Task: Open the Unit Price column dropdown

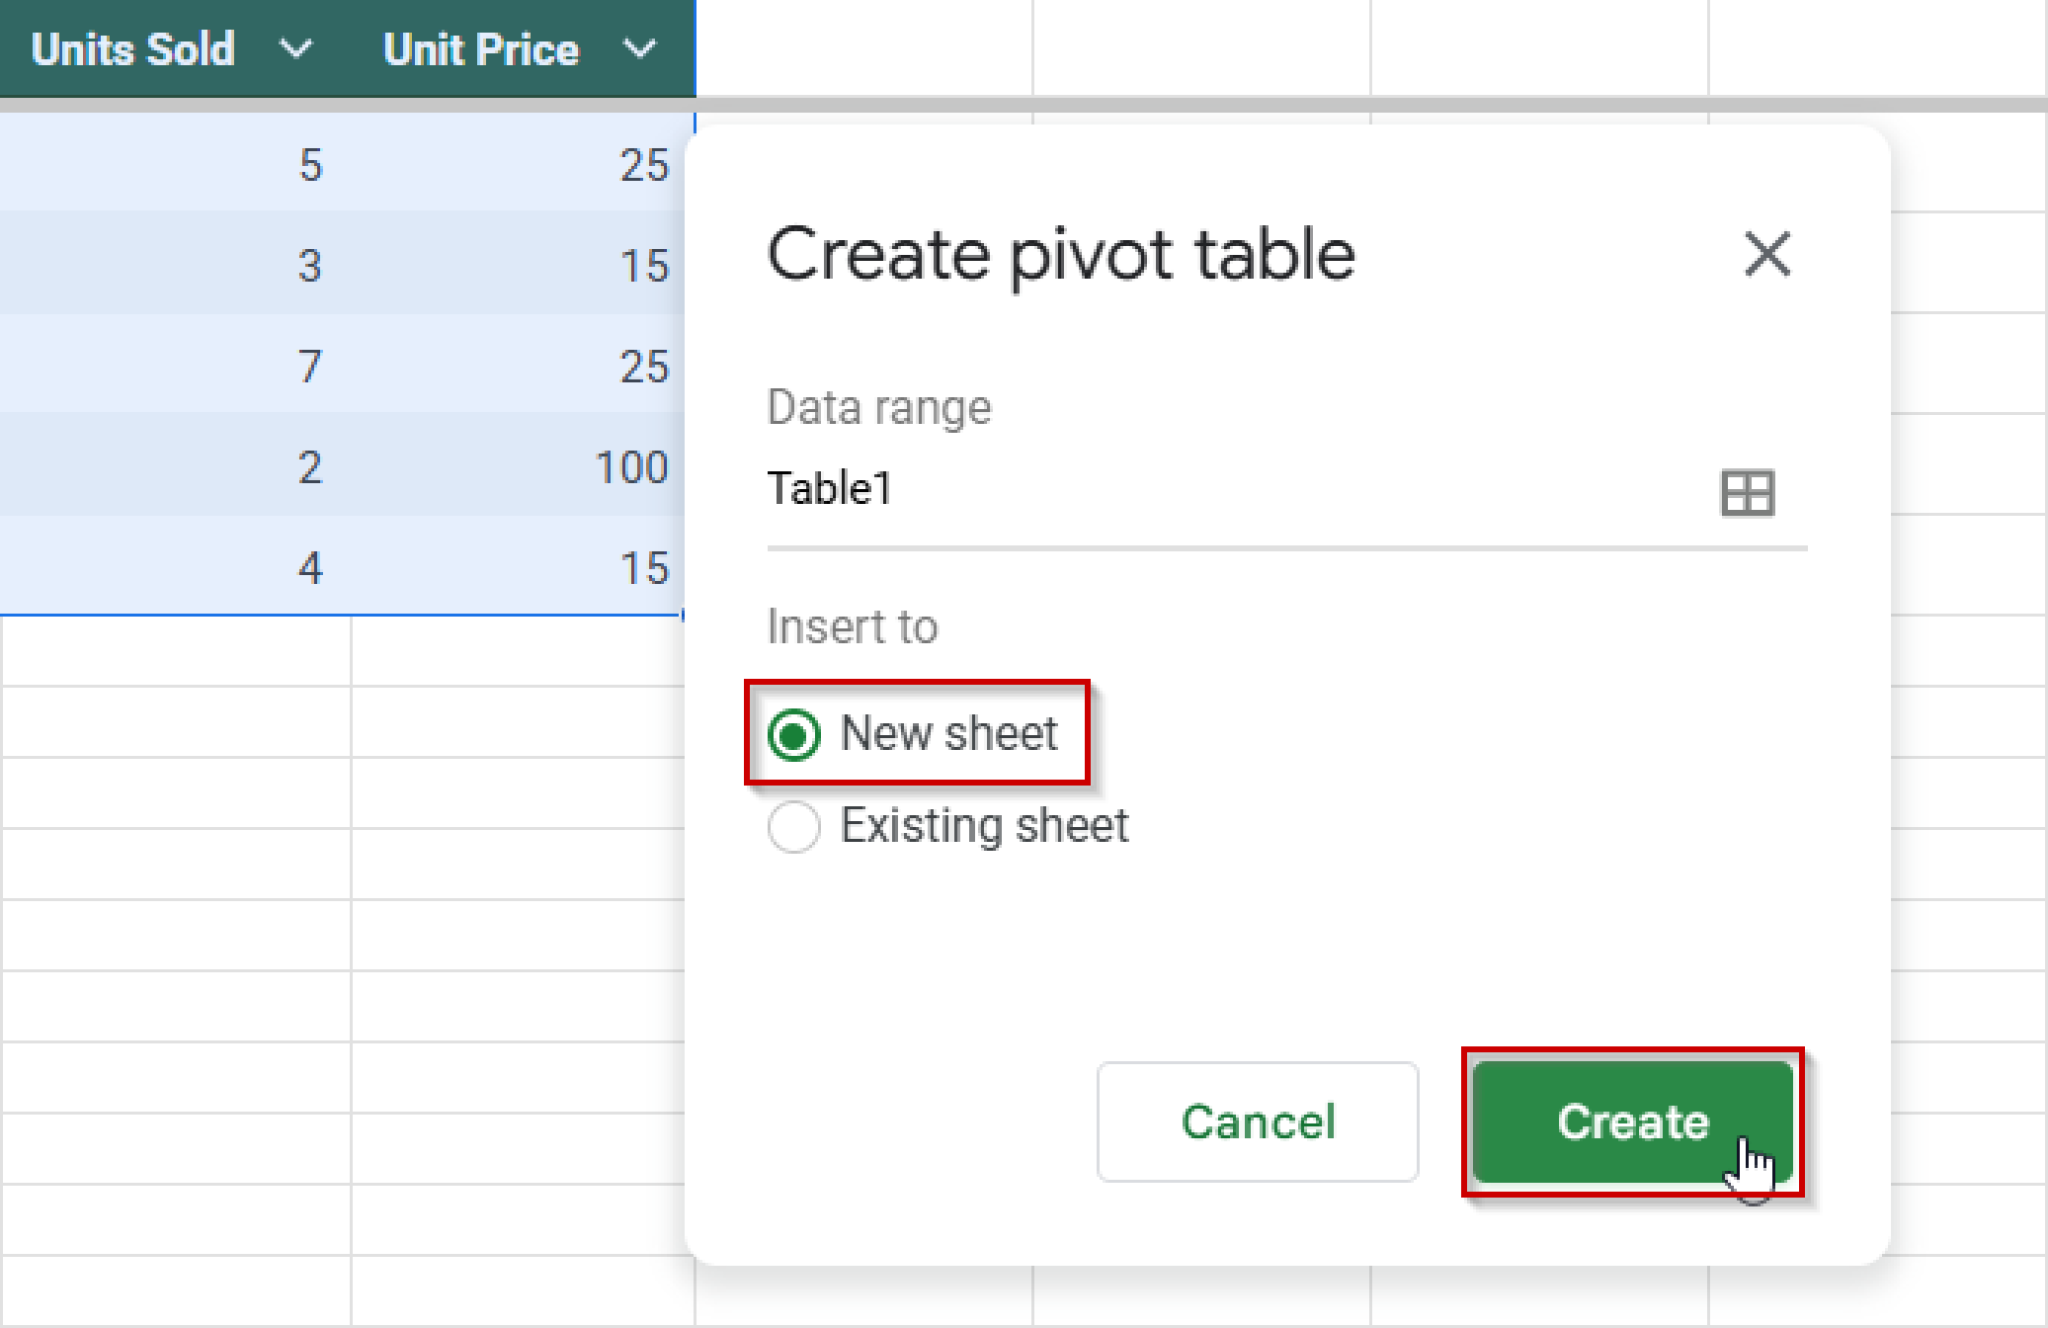Action: click(x=641, y=48)
